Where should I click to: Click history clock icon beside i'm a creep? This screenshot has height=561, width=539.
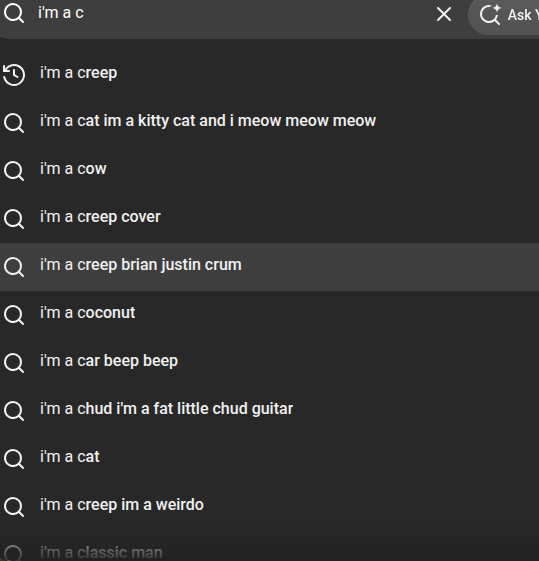(14, 74)
